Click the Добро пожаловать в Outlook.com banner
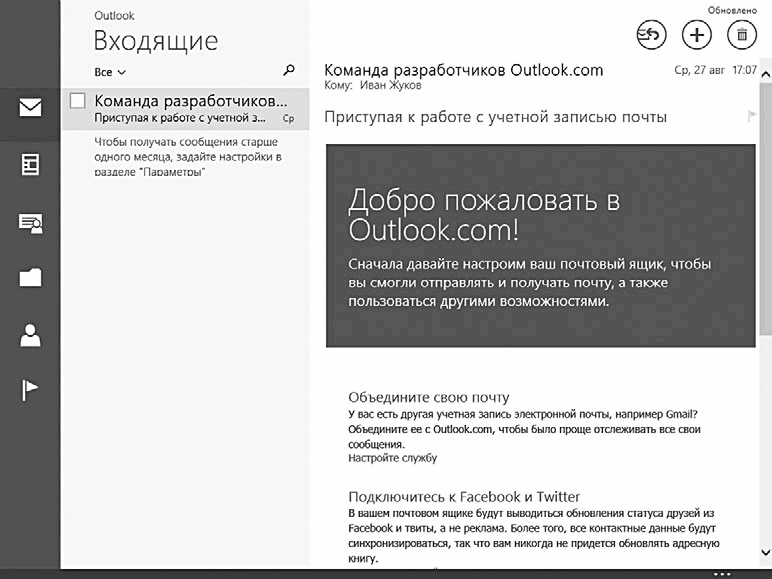Screen dimensions: 772x579 541,246
